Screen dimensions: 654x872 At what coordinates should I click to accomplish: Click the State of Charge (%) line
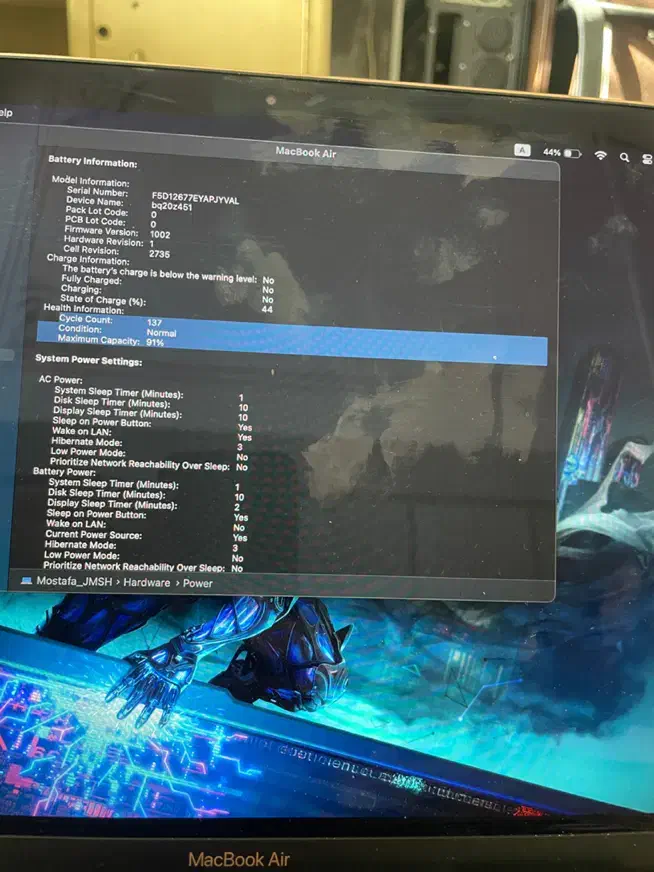(102, 300)
